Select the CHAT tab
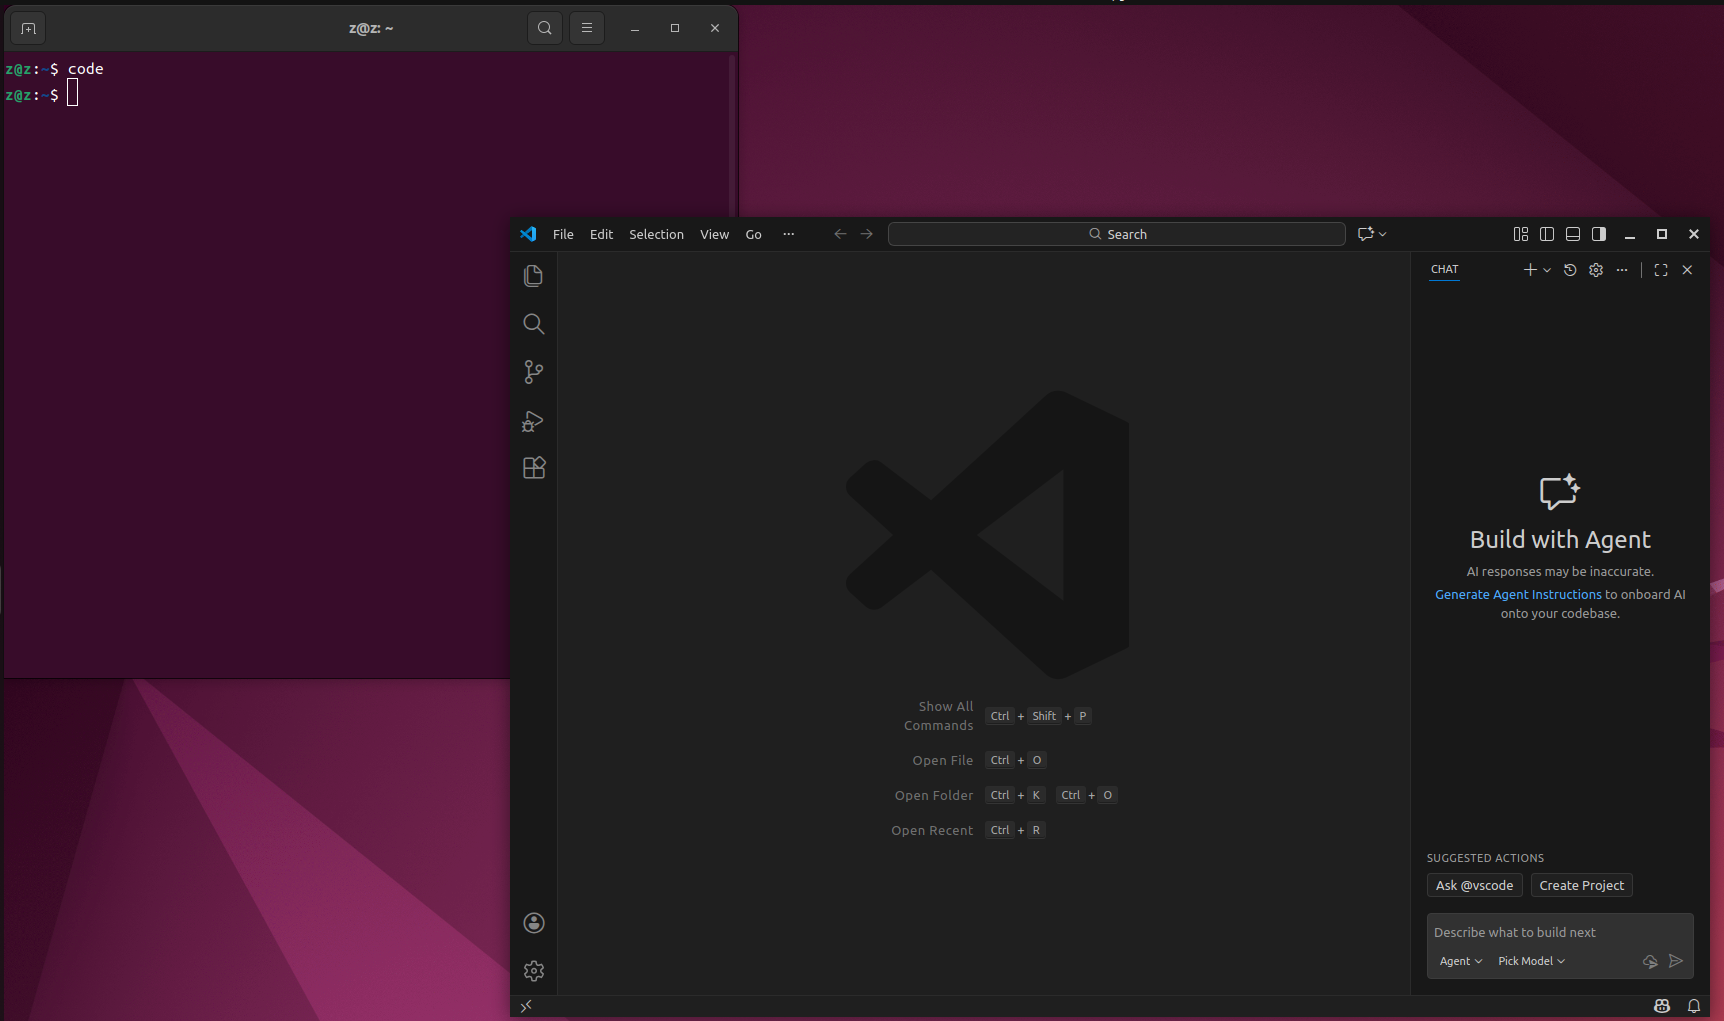 [x=1444, y=270]
